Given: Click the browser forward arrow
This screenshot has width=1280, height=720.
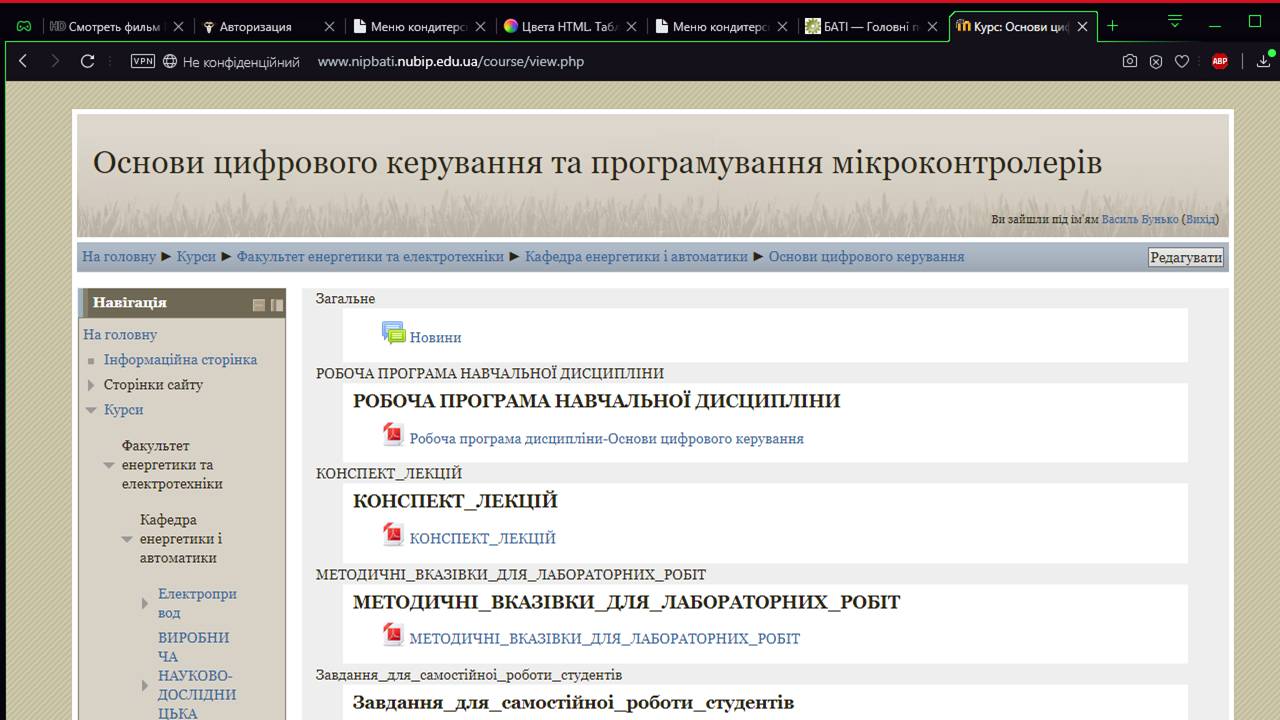Looking at the screenshot, I should 55,61.
